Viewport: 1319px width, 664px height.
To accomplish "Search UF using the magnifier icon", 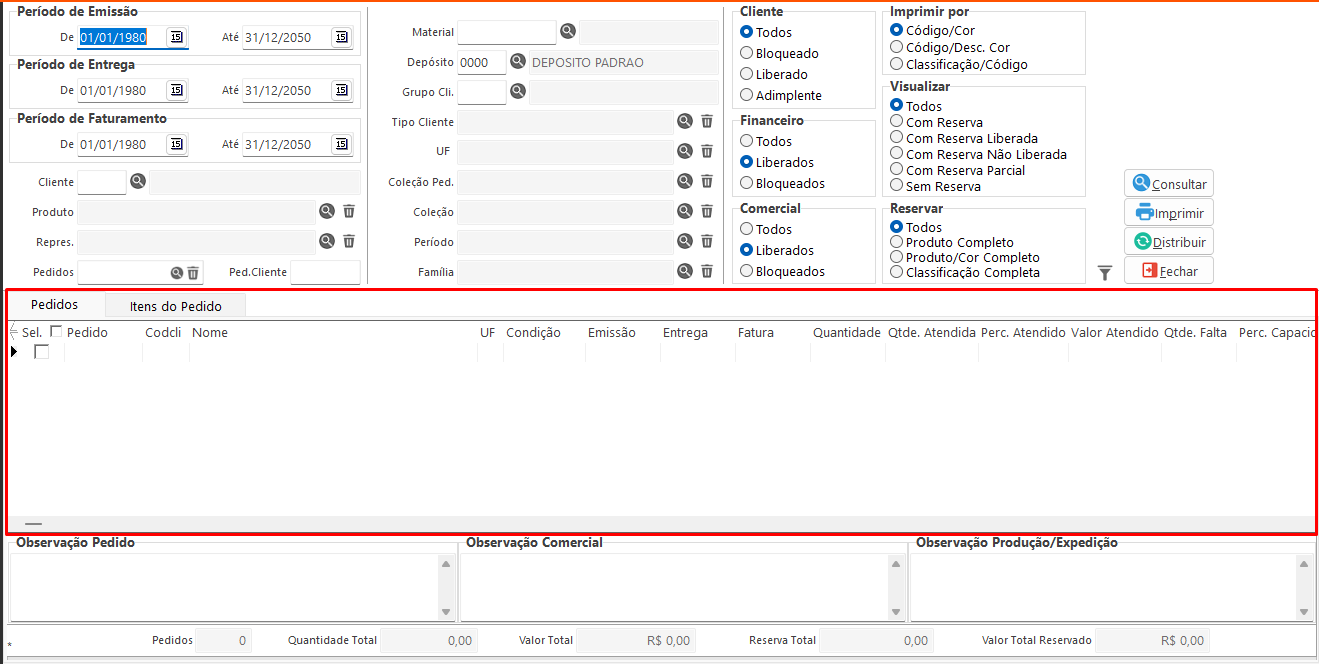I will point(685,151).
